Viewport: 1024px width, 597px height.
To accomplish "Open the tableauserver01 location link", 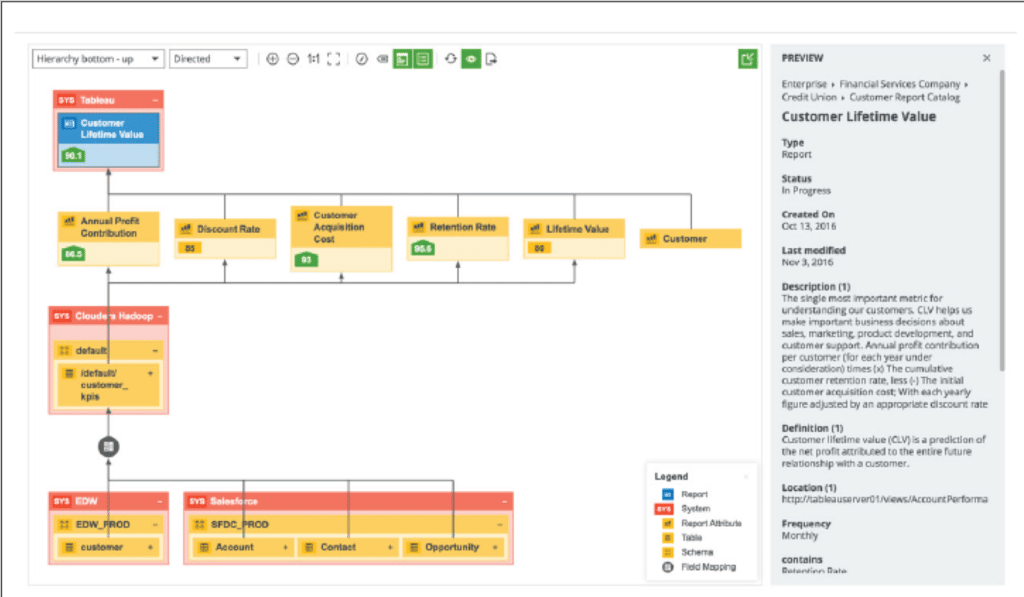I will click(884, 499).
